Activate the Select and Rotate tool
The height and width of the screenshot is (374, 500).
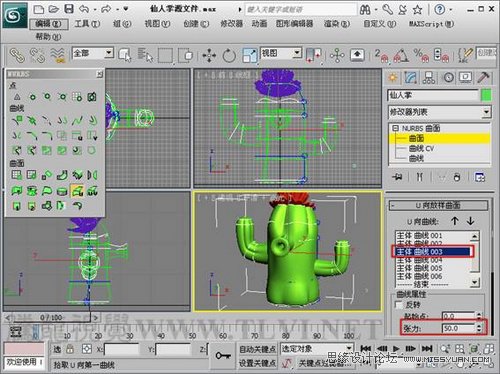[229, 55]
